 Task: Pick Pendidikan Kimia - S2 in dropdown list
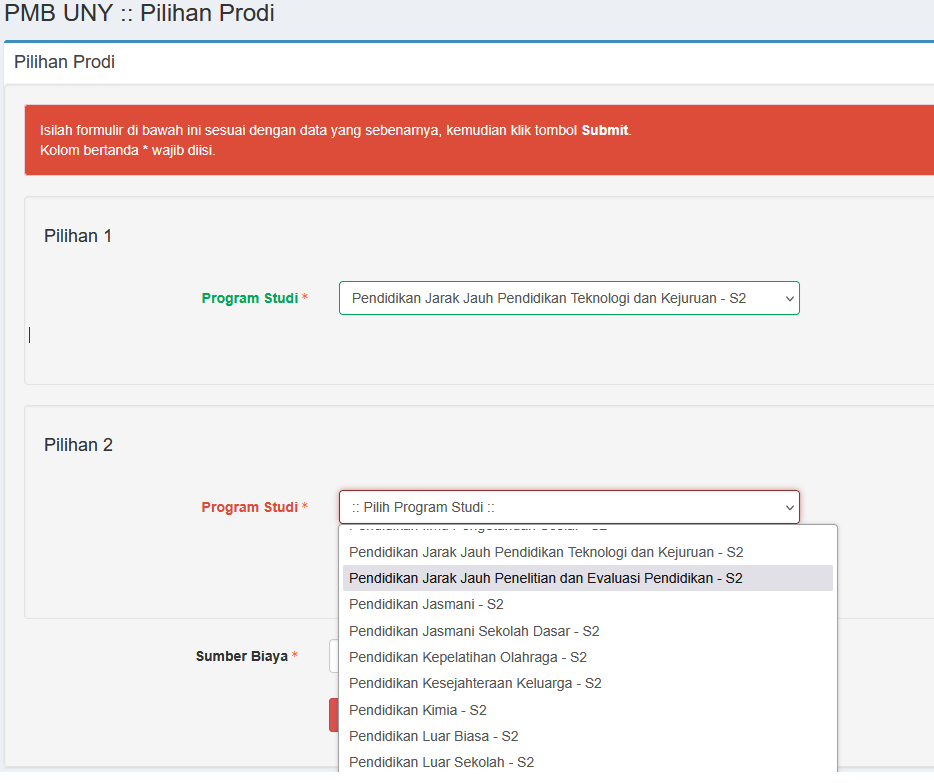tap(418, 710)
